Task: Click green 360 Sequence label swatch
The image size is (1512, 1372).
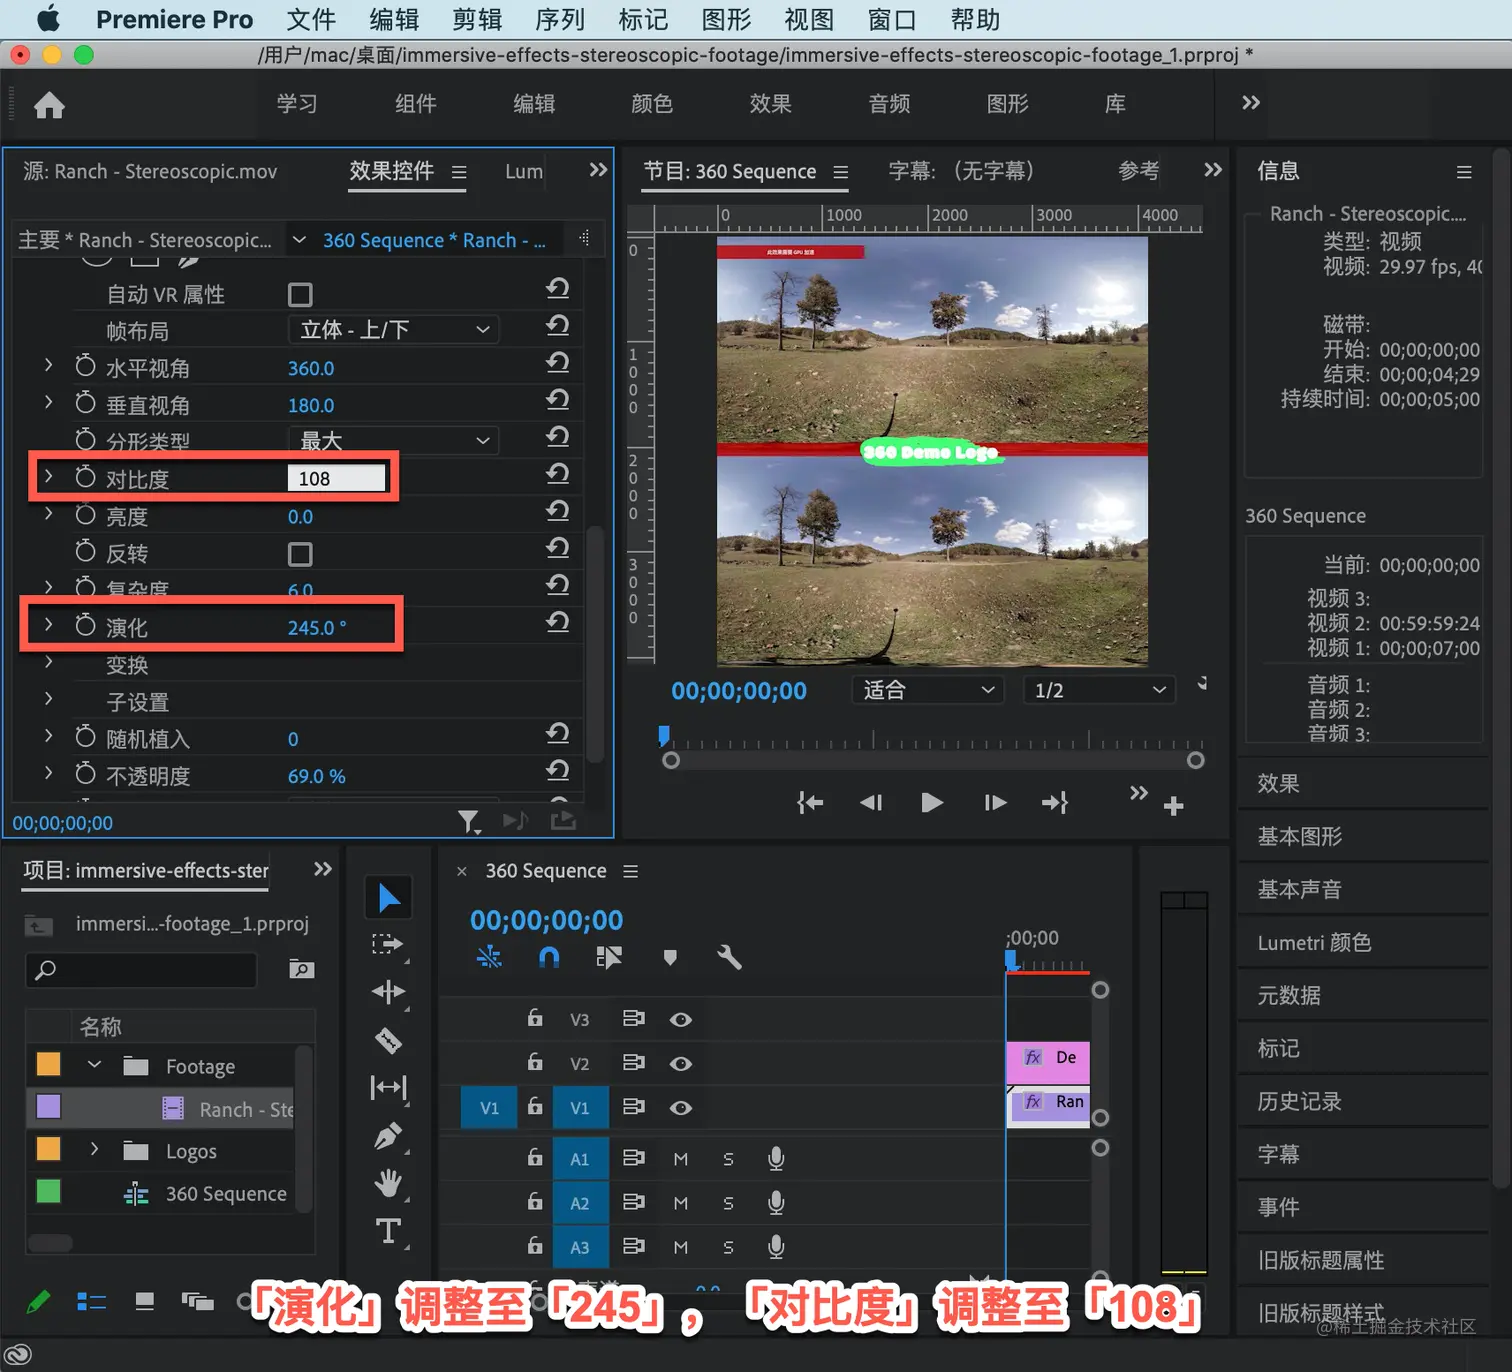Action: (x=48, y=1192)
